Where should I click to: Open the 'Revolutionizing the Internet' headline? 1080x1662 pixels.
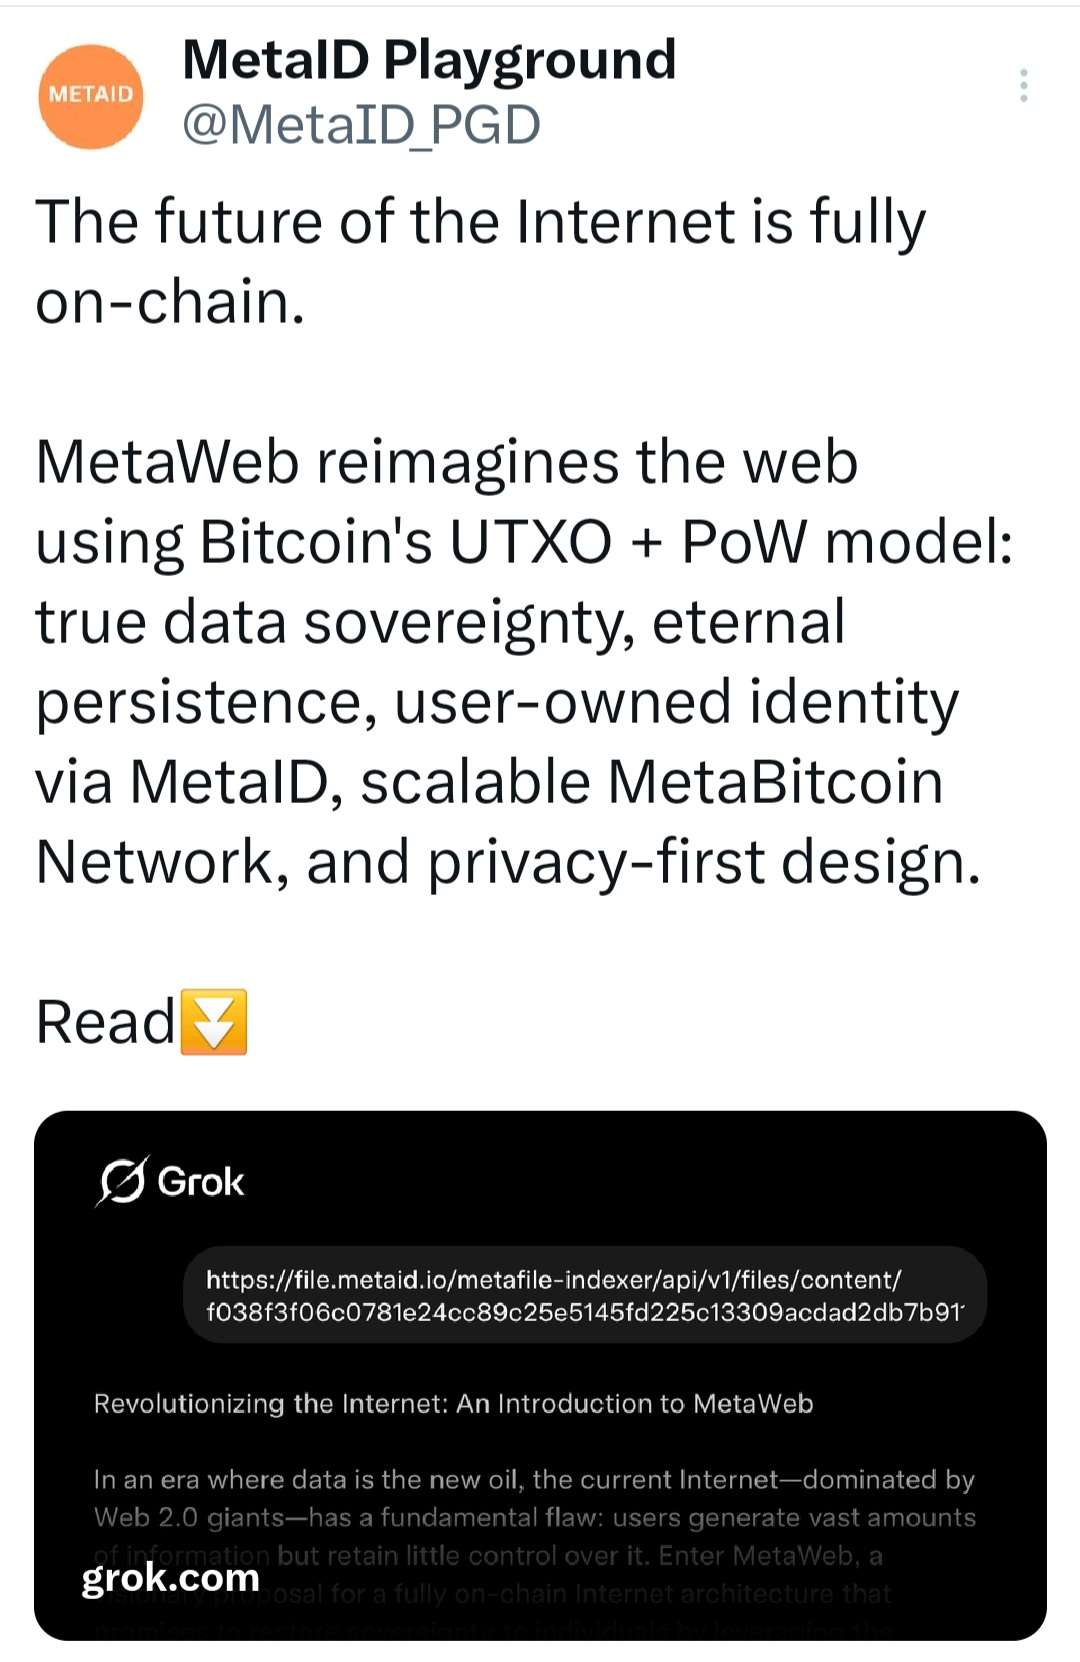pos(453,1403)
